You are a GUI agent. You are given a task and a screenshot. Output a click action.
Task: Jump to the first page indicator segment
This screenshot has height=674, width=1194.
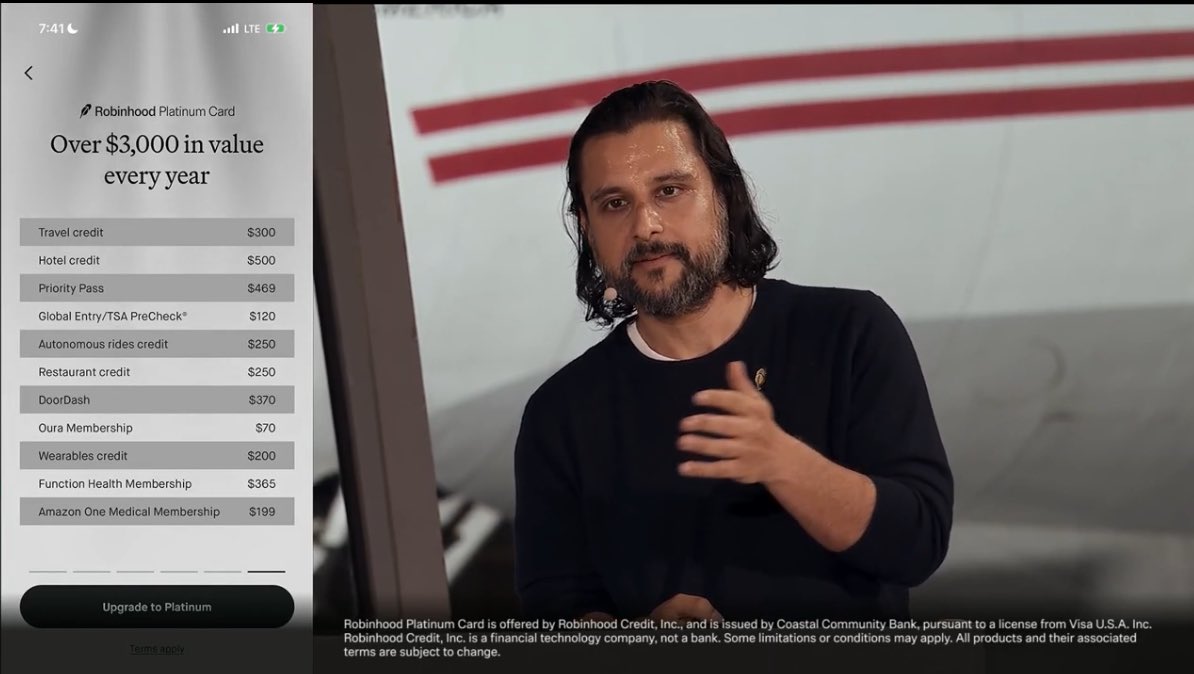click(x=48, y=571)
